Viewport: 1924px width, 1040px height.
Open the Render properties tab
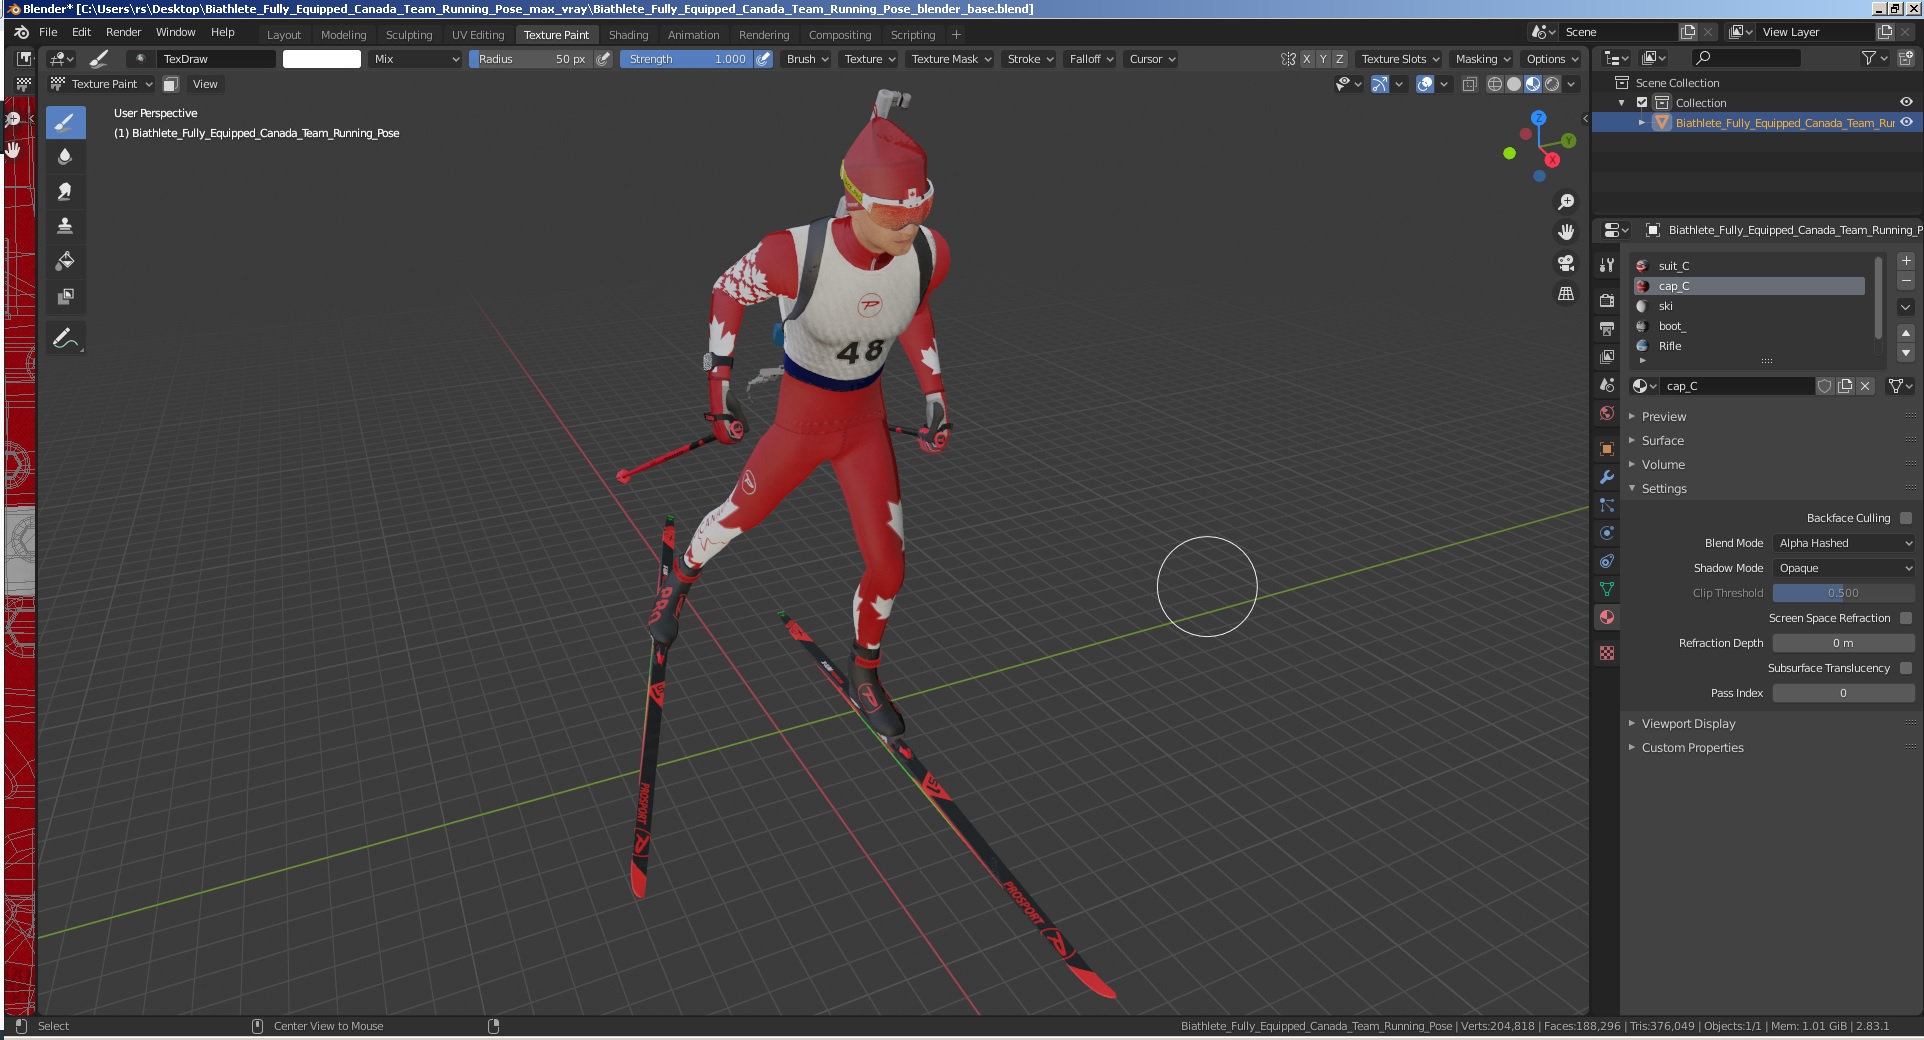(1607, 300)
